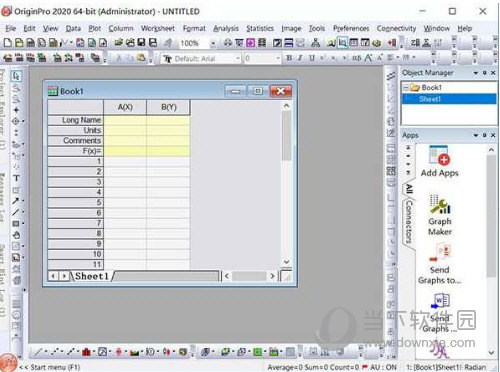Select the Line drawing tool
The width and height of the screenshot is (500, 372).
(x=16, y=212)
